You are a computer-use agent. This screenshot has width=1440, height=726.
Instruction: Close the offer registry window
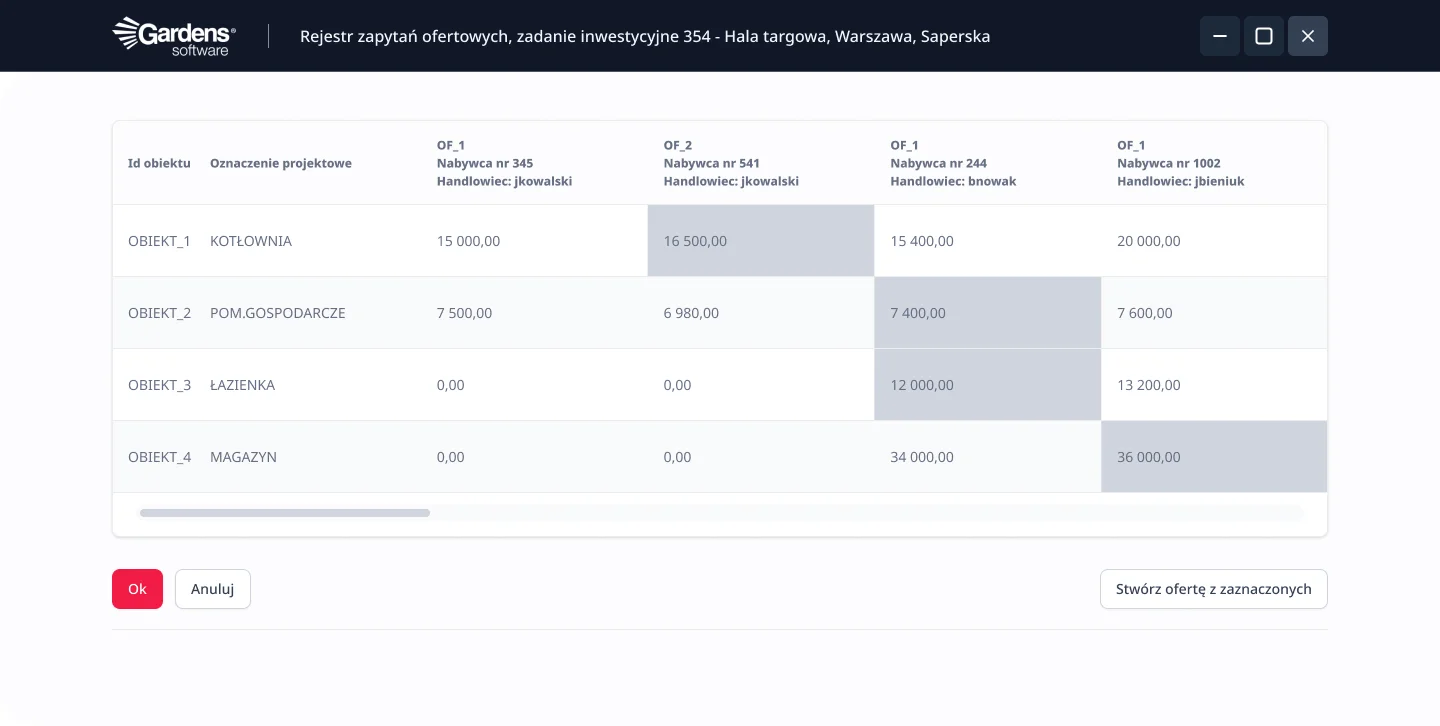1308,36
